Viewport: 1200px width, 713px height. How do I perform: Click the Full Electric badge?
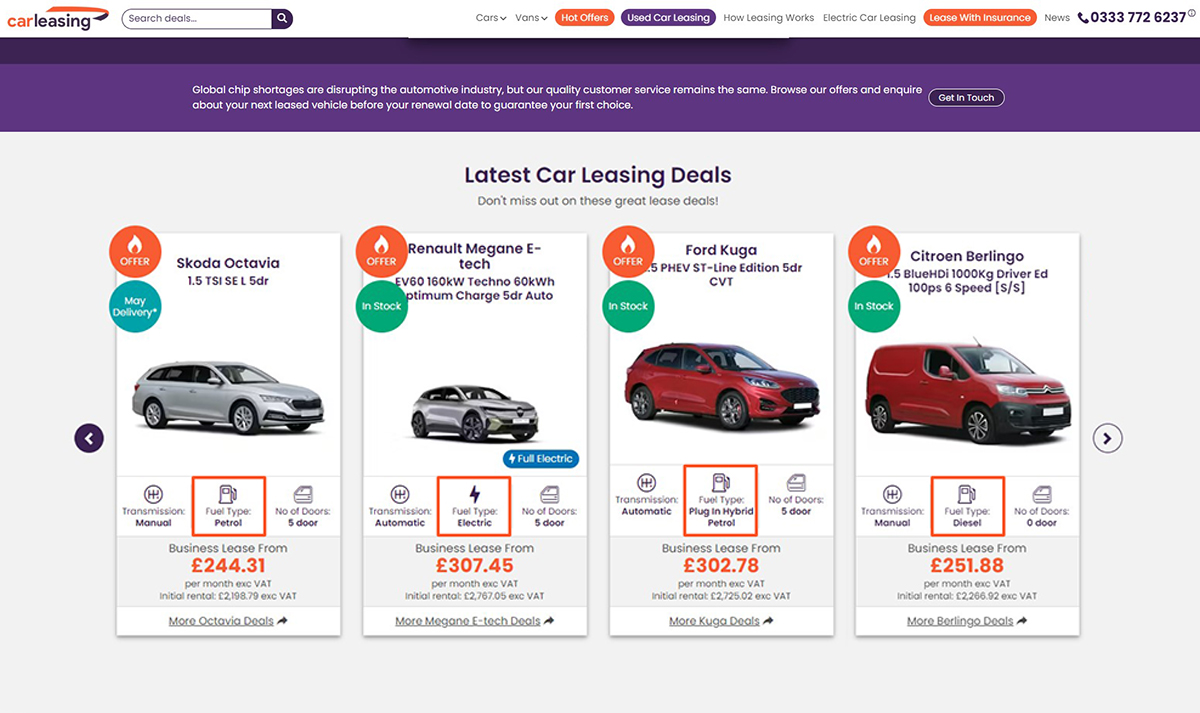coord(541,459)
